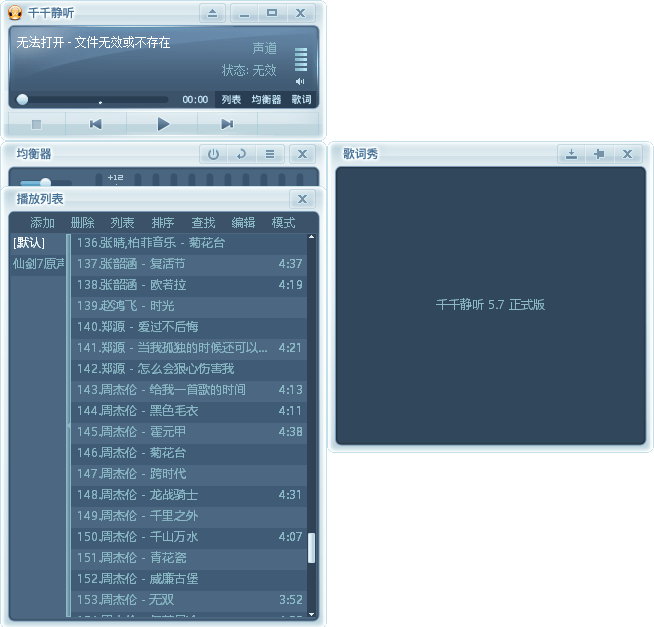The height and width of the screenshot is (627, 654).
Task: Open the 列表 menu in playlist toolbar
Action: pyautogui.click(x=122, y=223)
